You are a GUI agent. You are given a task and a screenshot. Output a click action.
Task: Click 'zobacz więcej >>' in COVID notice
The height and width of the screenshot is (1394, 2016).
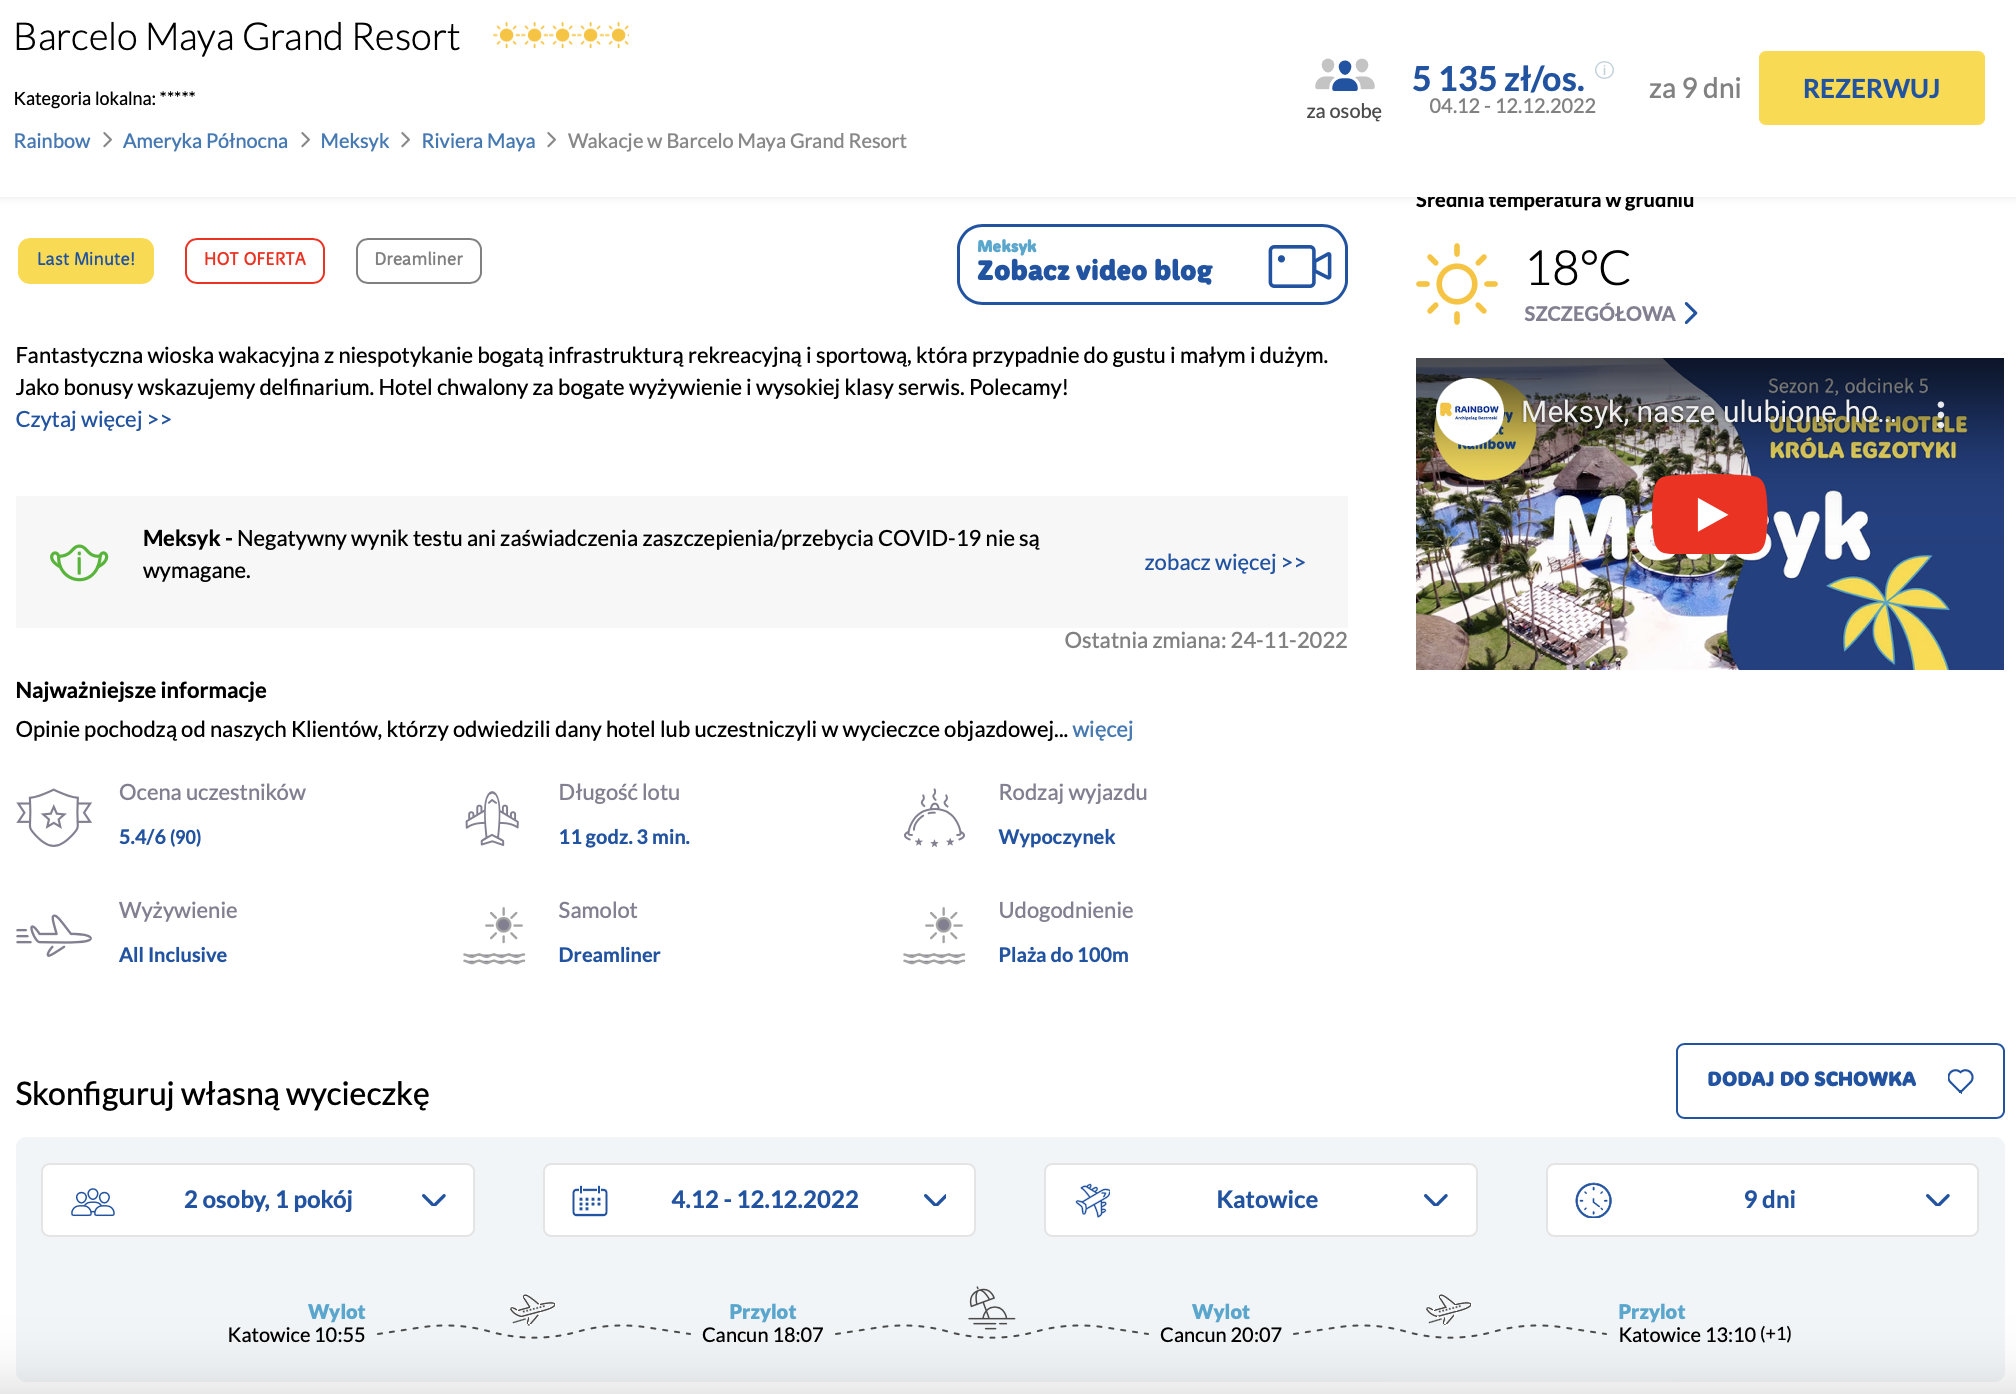1225,562
